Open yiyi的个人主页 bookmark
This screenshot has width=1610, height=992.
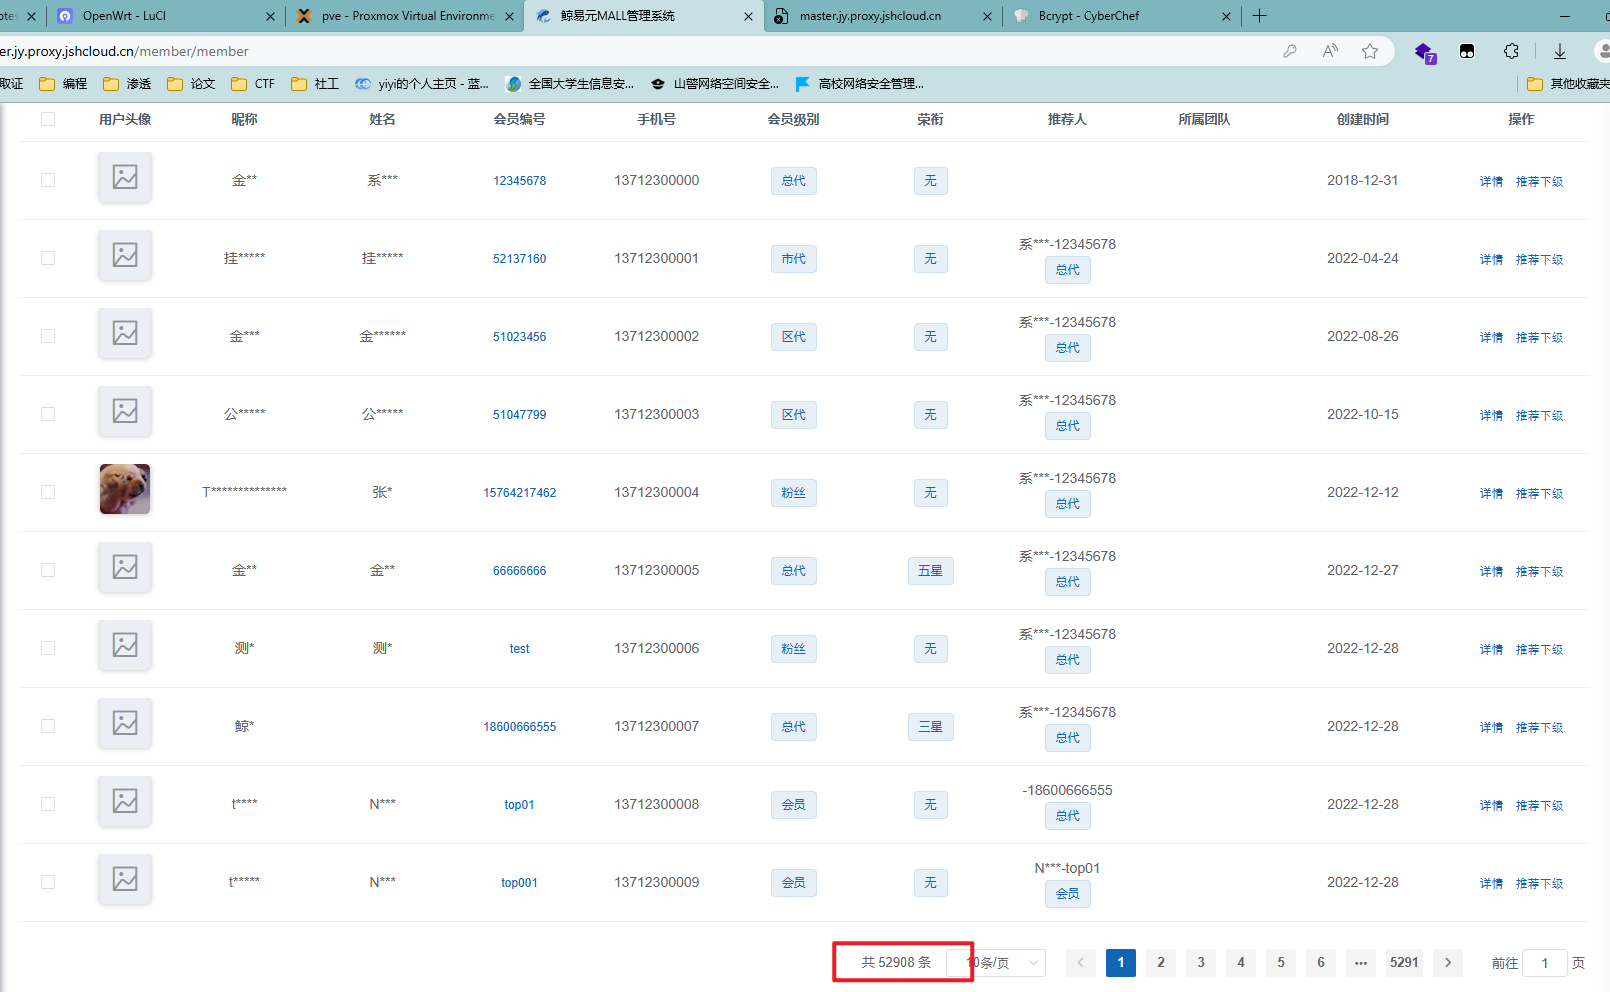point(422,84)
